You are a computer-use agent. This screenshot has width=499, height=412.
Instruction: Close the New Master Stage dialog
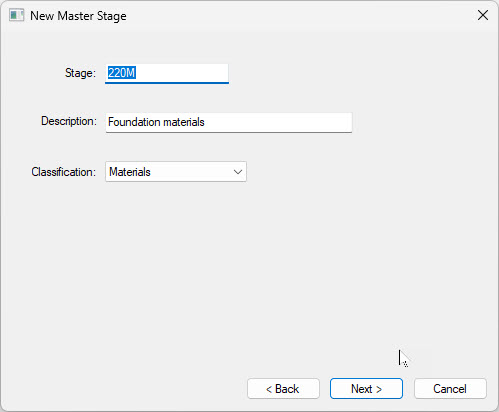(x=483, y=15)
